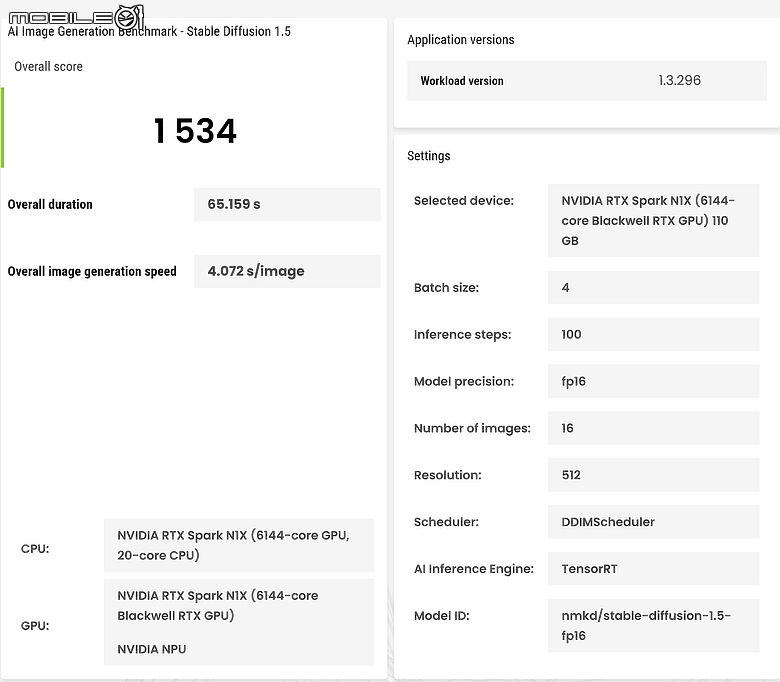This screenshot has height=682, width=780.
Task: Click the Workload version row
Action: click(586, 81)
